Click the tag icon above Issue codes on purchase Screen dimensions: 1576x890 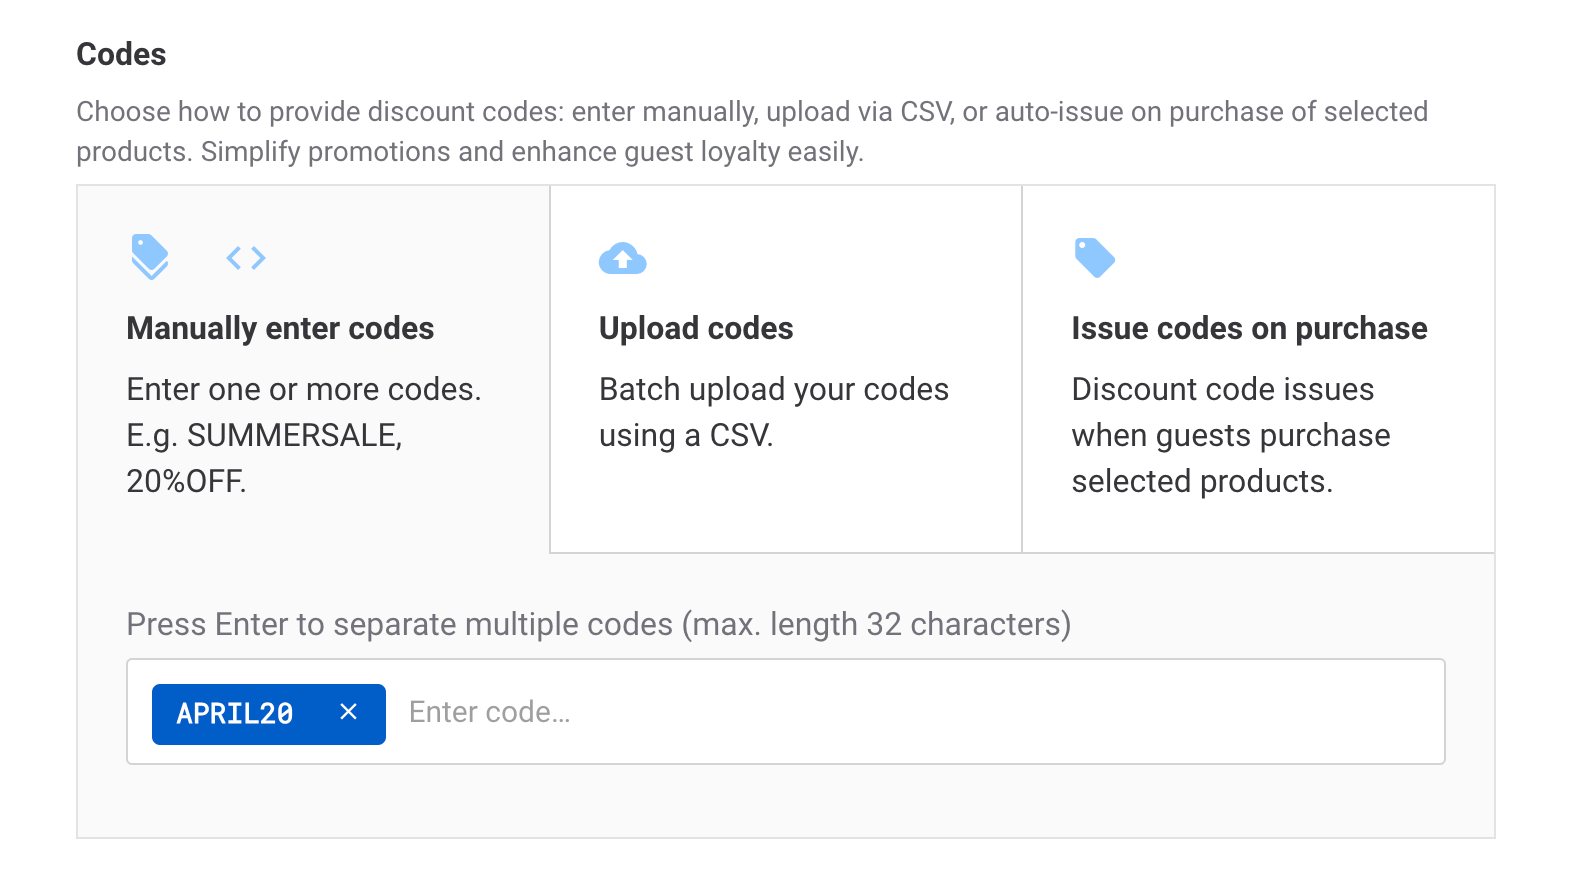pos(1096,257)
